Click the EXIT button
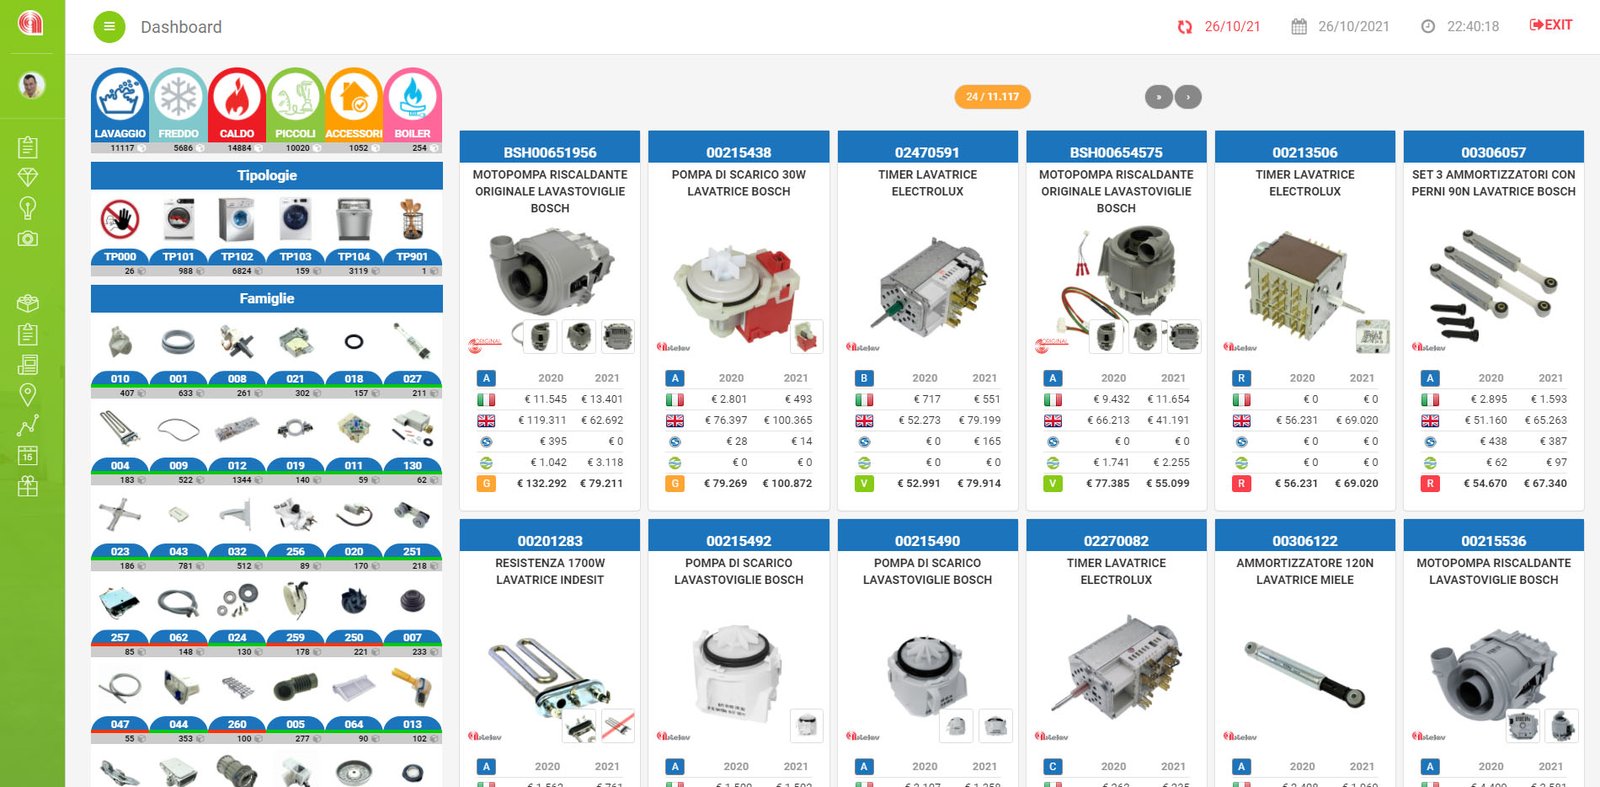Image resolution: width=1600 pixels, height=787 pixels. (x=1551, y=25)
